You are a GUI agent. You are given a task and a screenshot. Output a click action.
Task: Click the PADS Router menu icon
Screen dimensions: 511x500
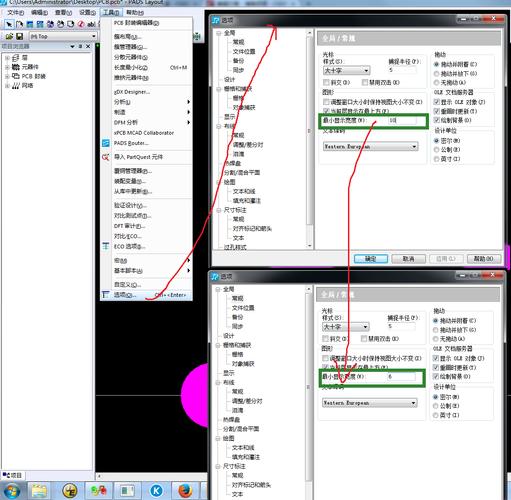coord(106,143)
